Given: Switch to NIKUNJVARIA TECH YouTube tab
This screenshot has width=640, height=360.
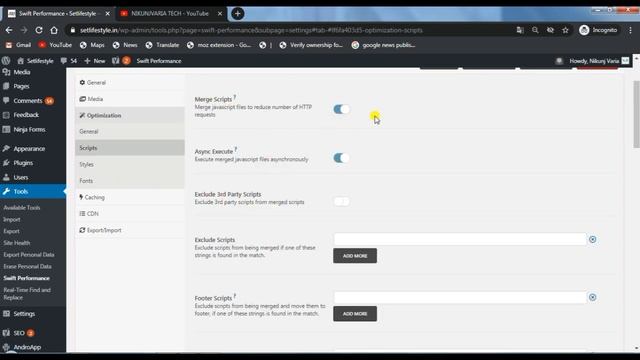Looking at the screenshot, I should (170, 13).
